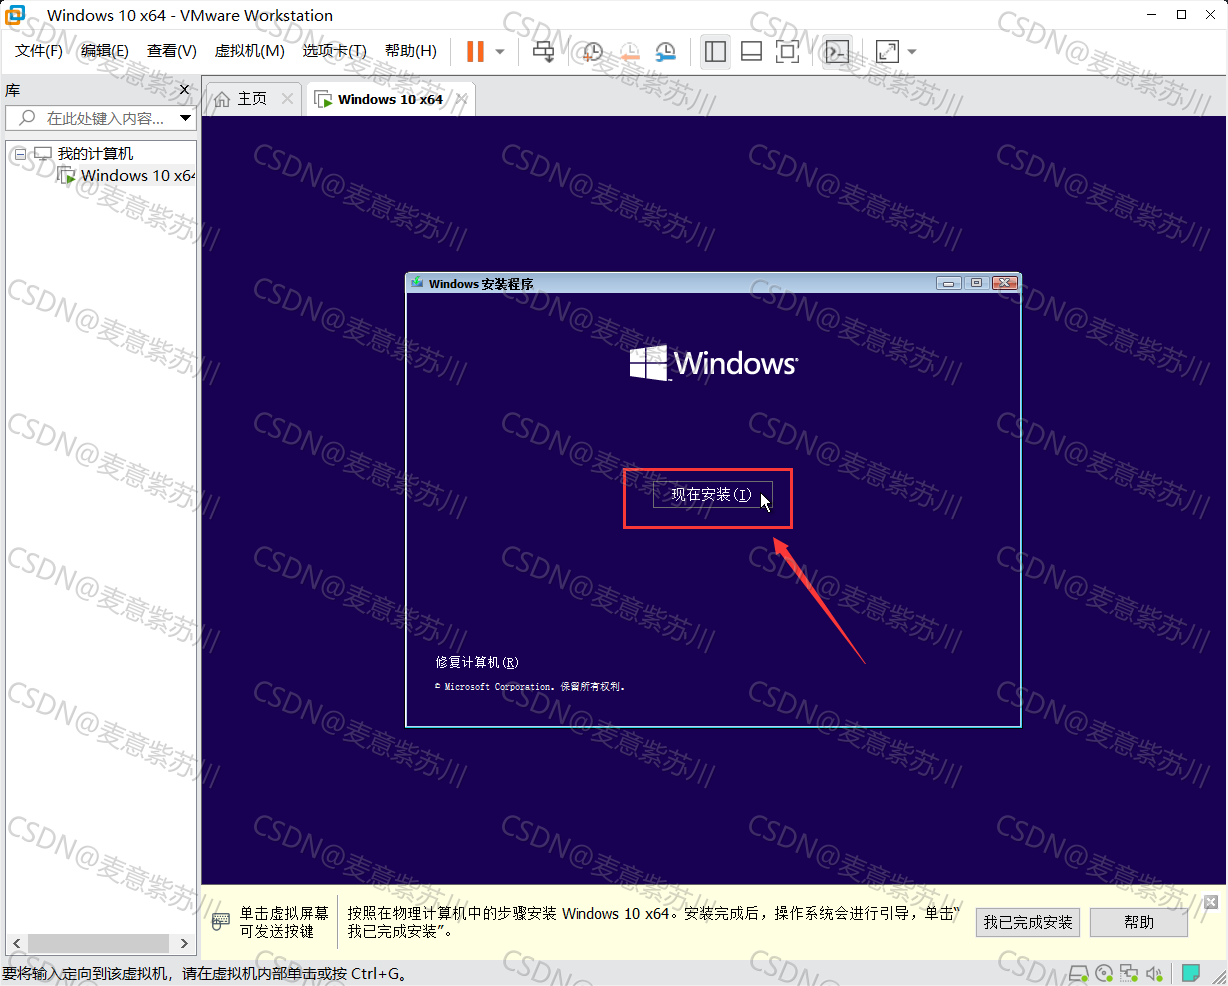Take a snapshot of this virtual machine
Image resolution: width=1228 pixels, height=986 pixels.
click(593, 51)
